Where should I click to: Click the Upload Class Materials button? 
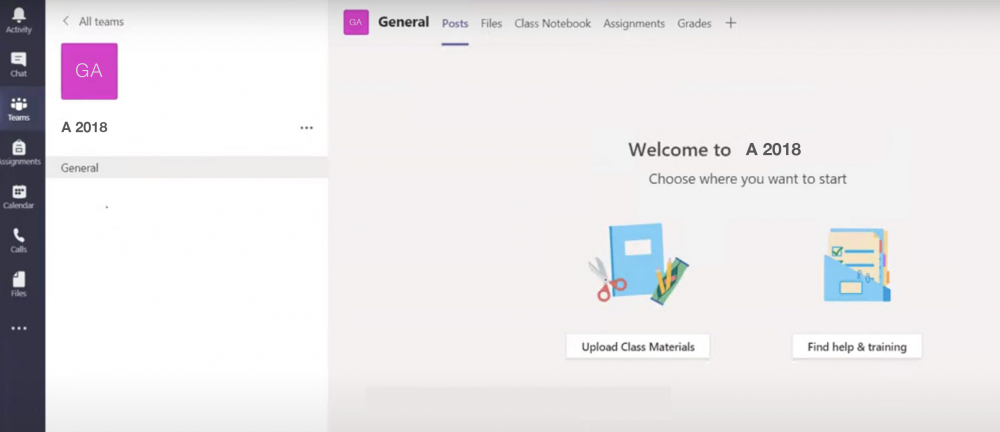tap(638, 347)
